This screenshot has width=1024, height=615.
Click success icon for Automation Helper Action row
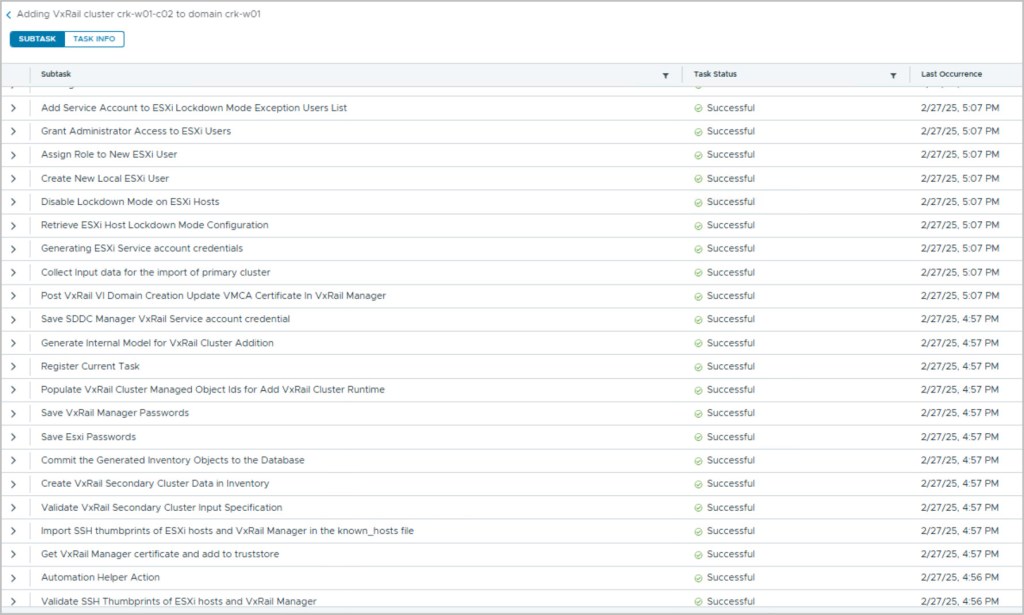[x=698, y=578]
